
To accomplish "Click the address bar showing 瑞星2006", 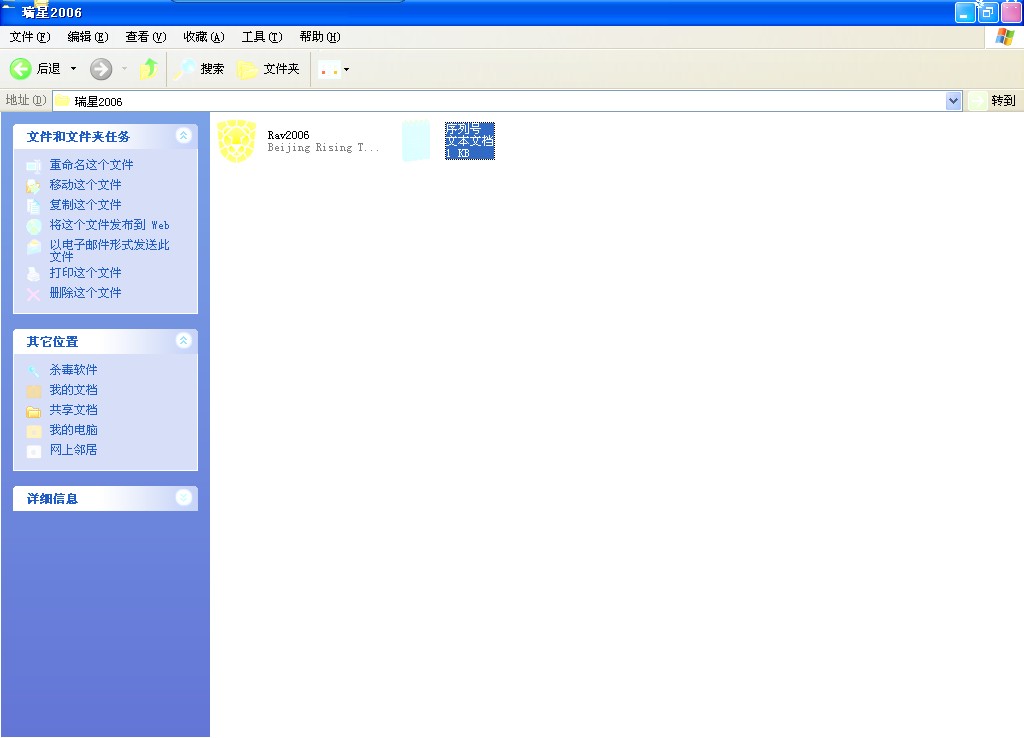I will [x=499, y=101].
